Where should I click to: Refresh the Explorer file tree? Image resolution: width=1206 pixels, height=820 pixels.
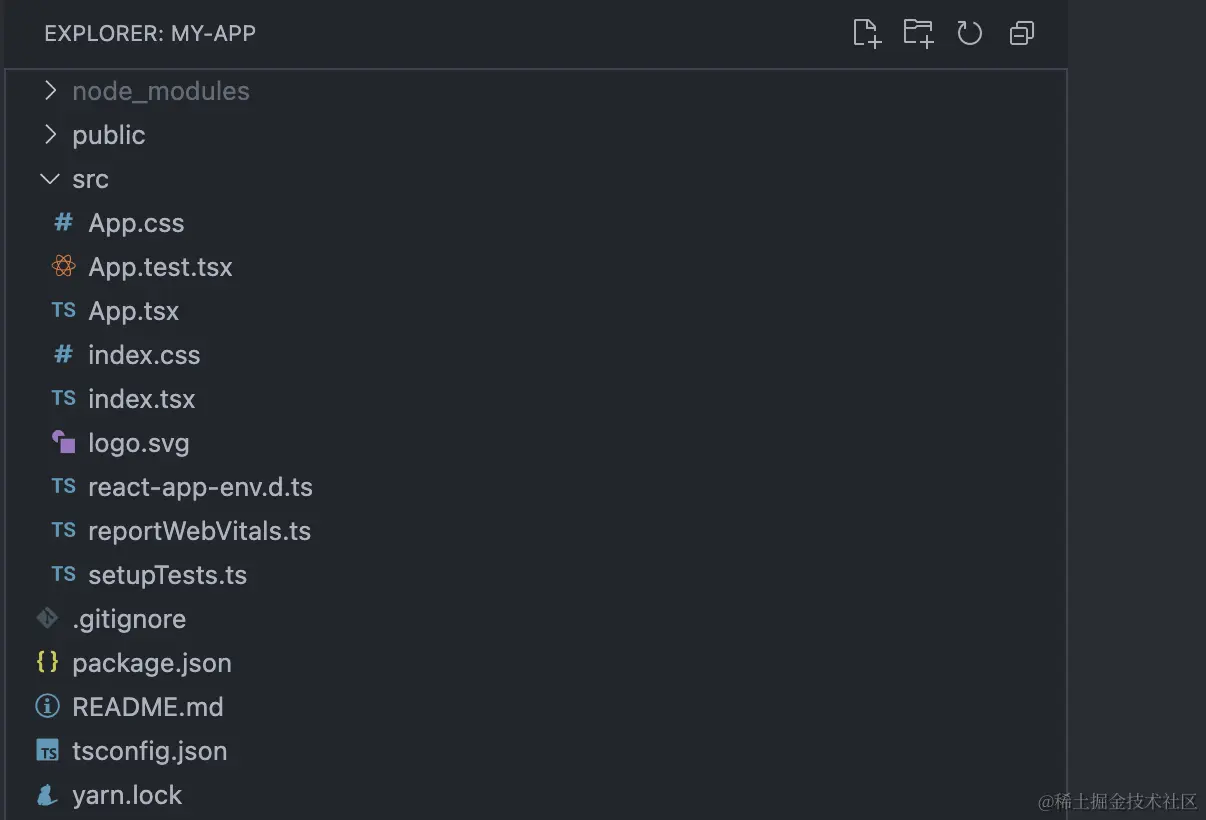pos(970,33)
